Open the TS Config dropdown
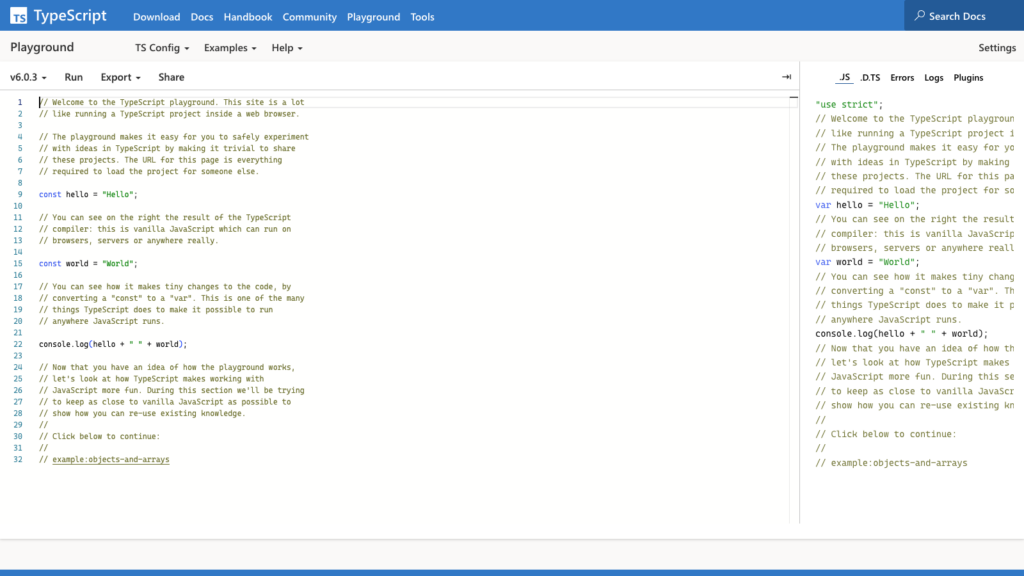 162,48
